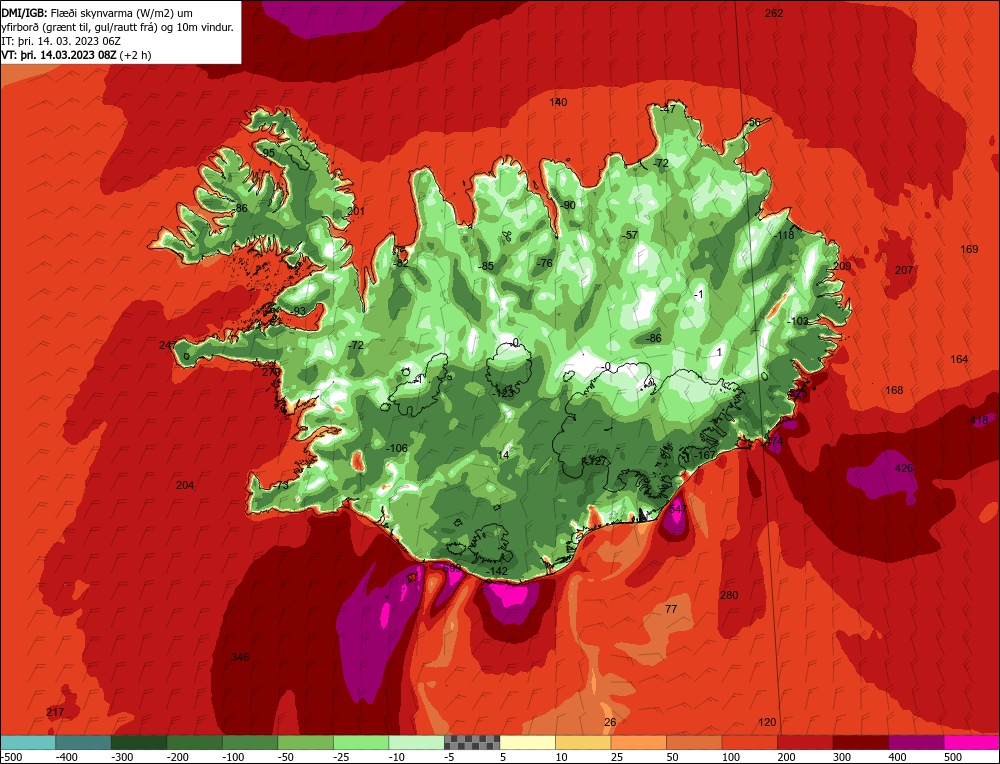Select the -106 value in southwest Iceland
Viewport: 1000px width, 764px height.
click(x=396, y=448)
